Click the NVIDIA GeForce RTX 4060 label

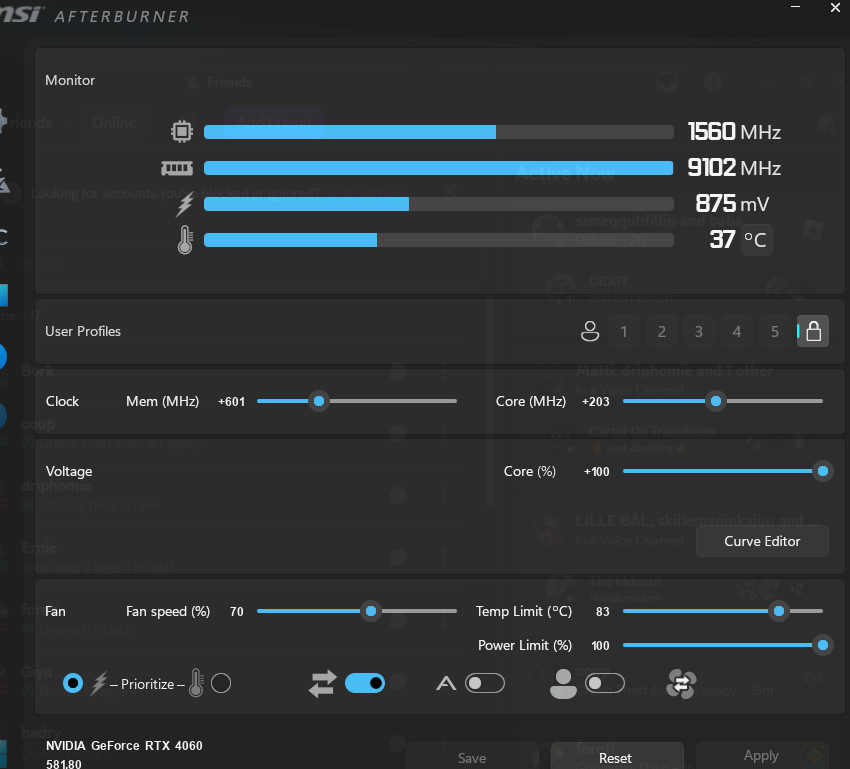coord(124,746)
